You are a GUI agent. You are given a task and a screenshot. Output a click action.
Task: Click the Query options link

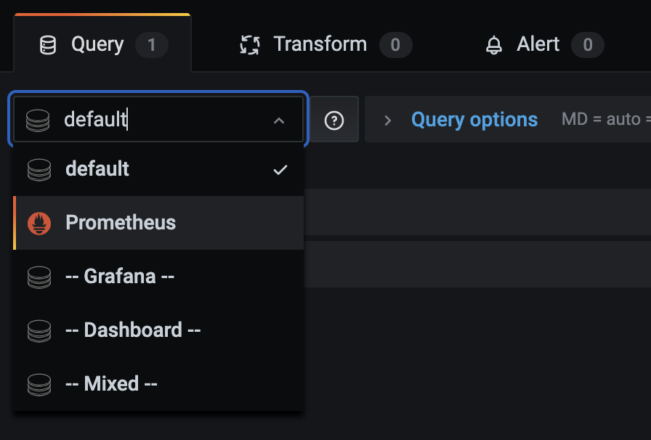[474, 120]
